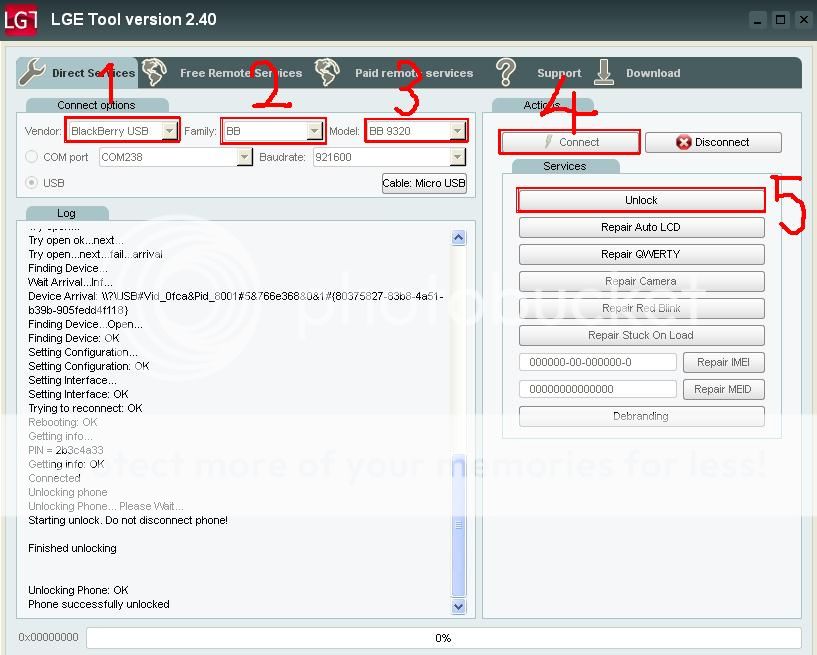Click the red X Disconnect icon
Image resolution: width=817 pixels, height=655 pixels.
[x=684, y=142]
